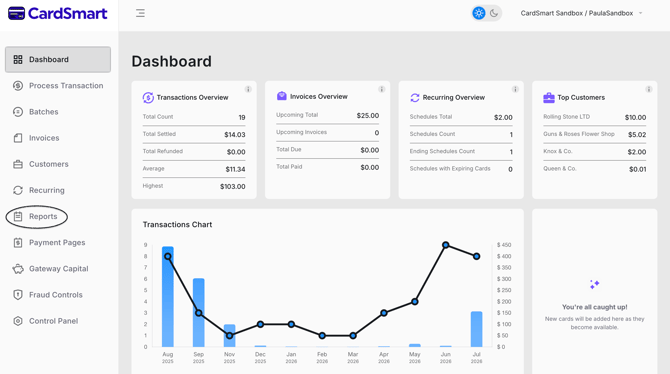This screenshot has height=374, width=670.
Task: Click the Jul 2026 bar in chart
Action: [x=476, y=329]
